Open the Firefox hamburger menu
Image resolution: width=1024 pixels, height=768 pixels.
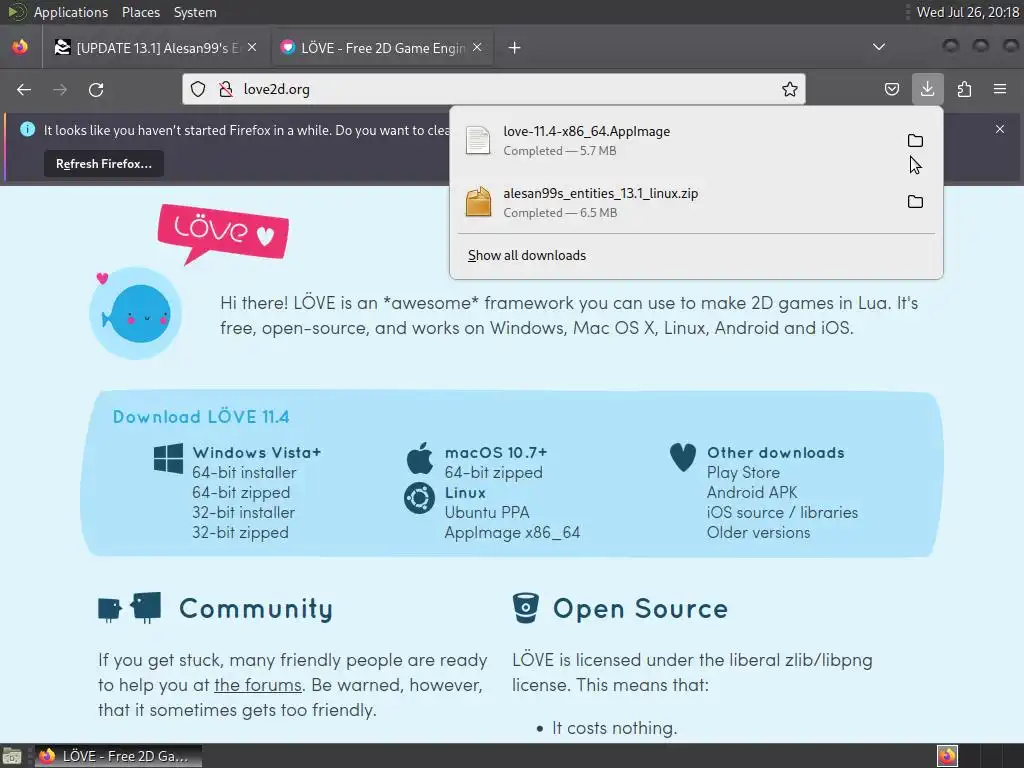click(x=1000, y=89)
